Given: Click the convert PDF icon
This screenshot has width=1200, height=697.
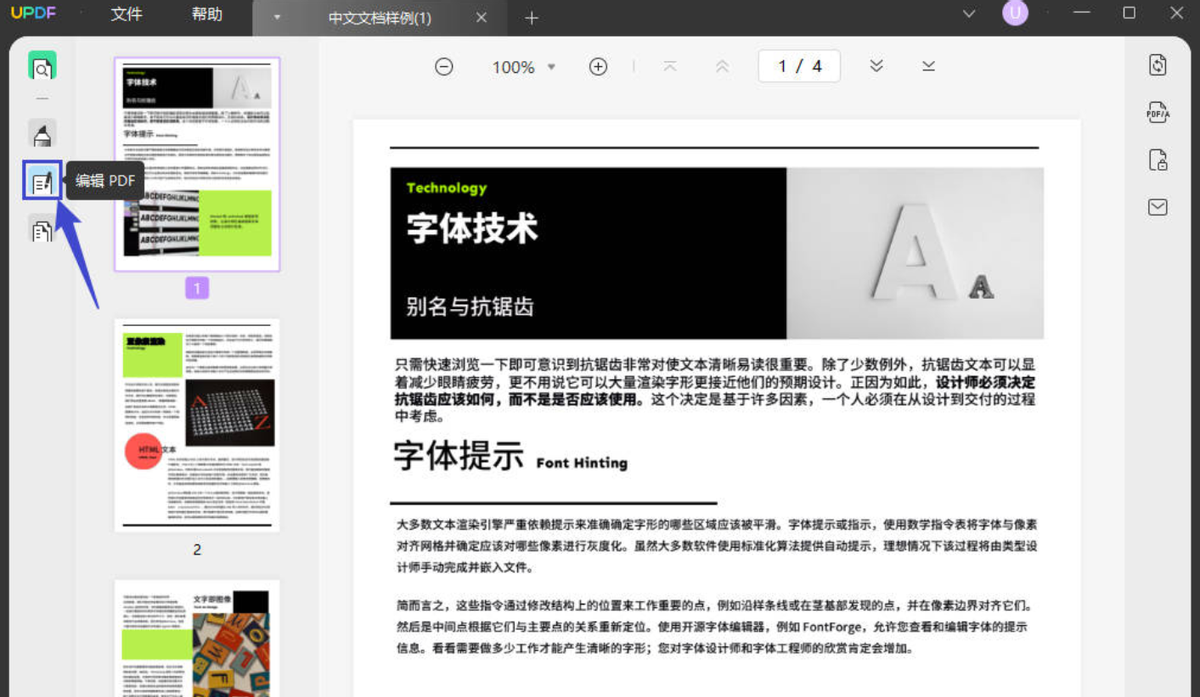Looking at the screenshot, I should click(1158, 65).
